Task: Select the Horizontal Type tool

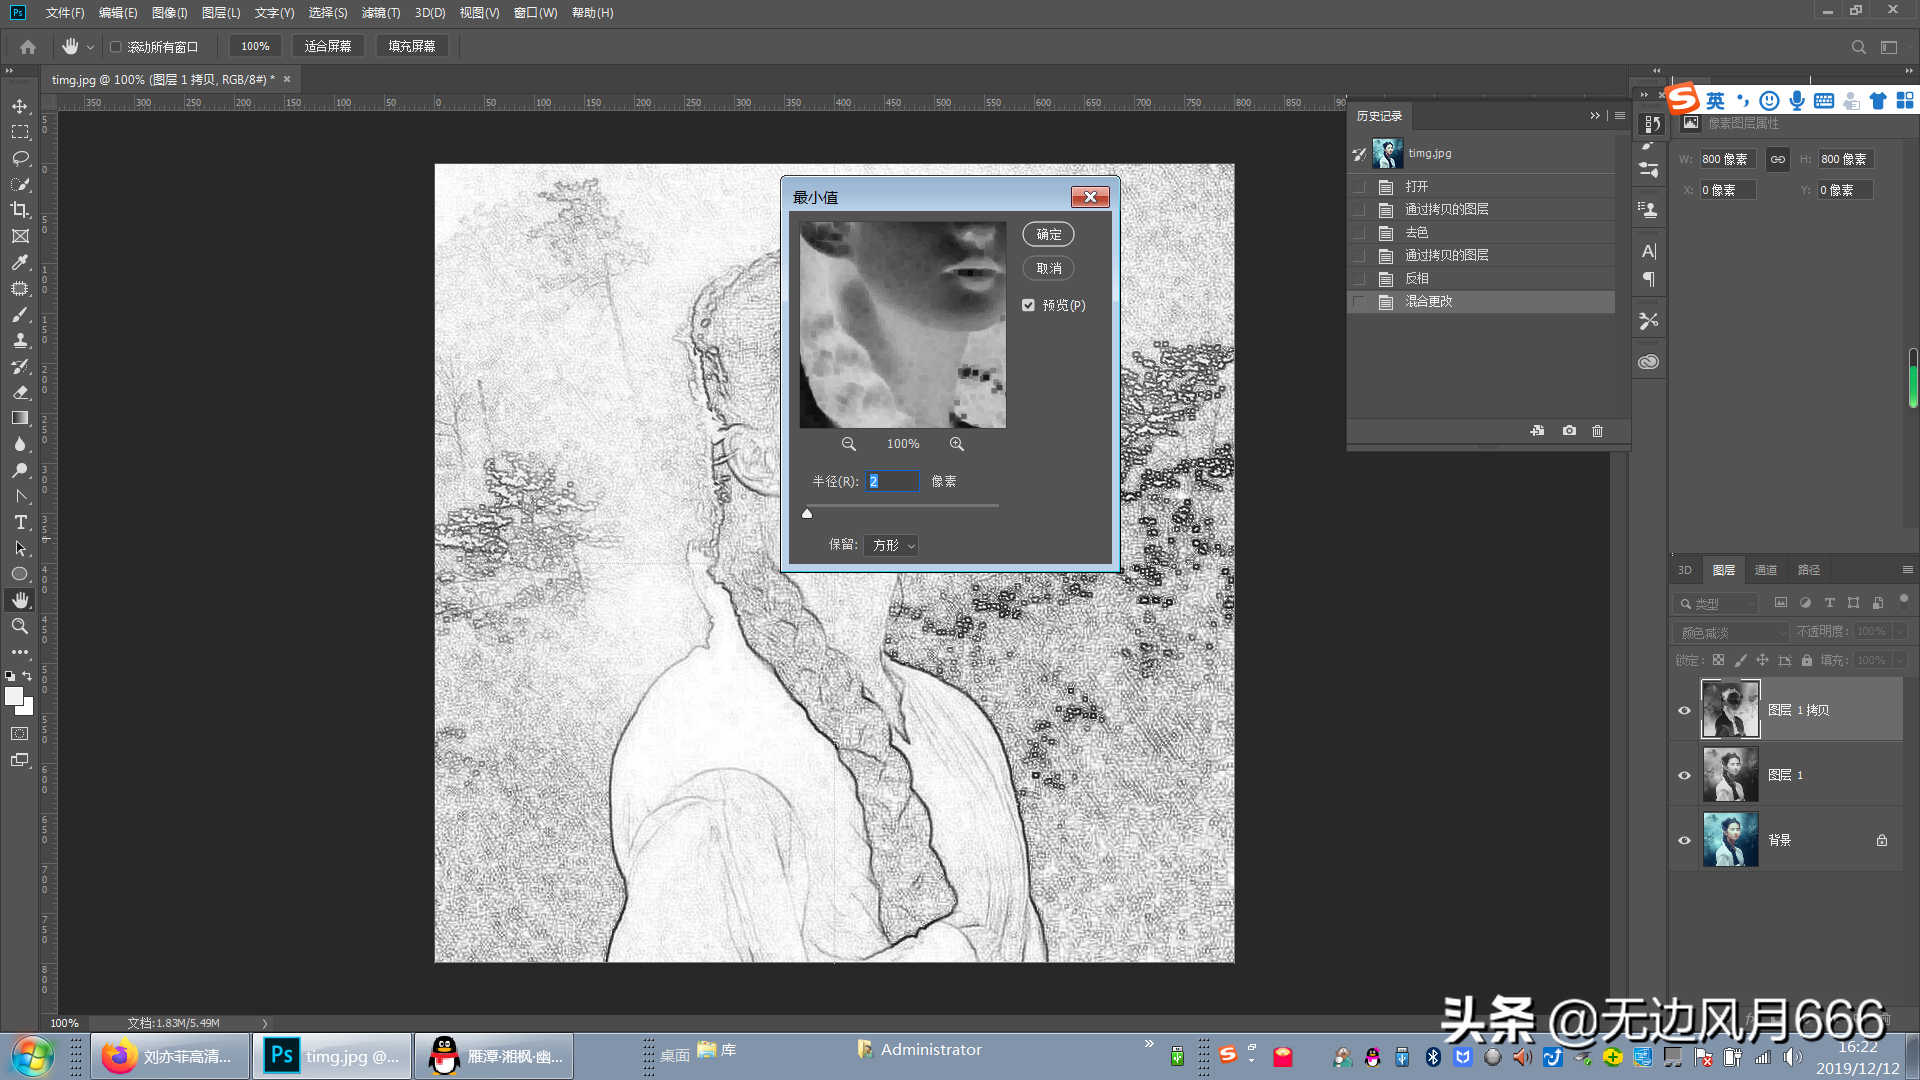Action: click(x=20, y=522)
